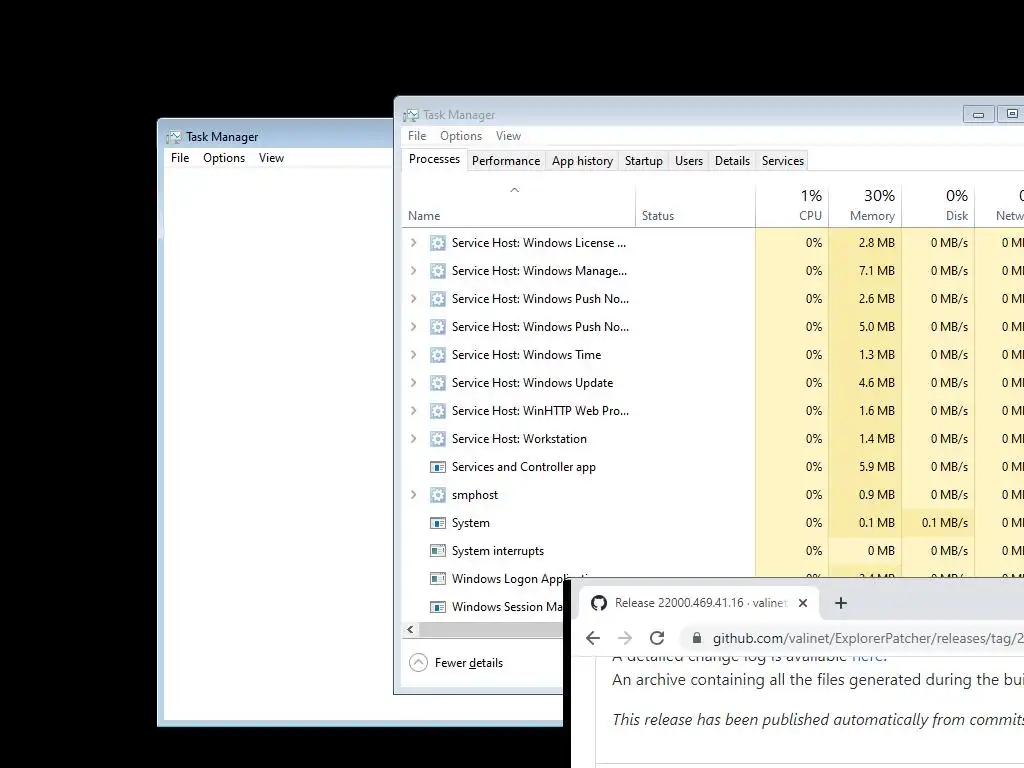Click the gear icon of Windows Update service
This screenshot has width=1024, height=768.
tap(438, 383)
